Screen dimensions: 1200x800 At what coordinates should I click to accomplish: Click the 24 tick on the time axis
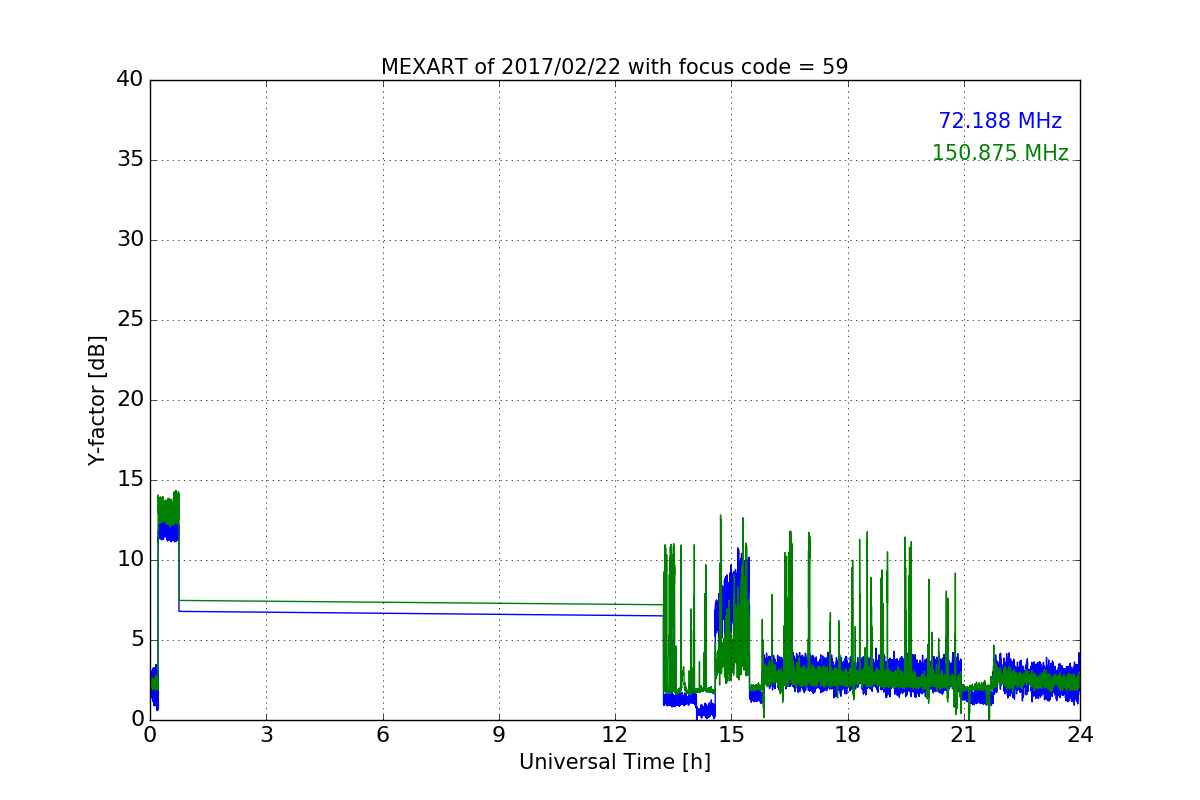point(1079,735)
